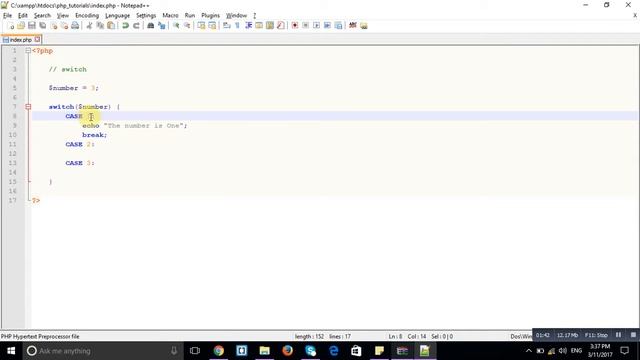Show hidden system tray icons chevron
This screenshot has width=640, height=360.
[529, 351]
